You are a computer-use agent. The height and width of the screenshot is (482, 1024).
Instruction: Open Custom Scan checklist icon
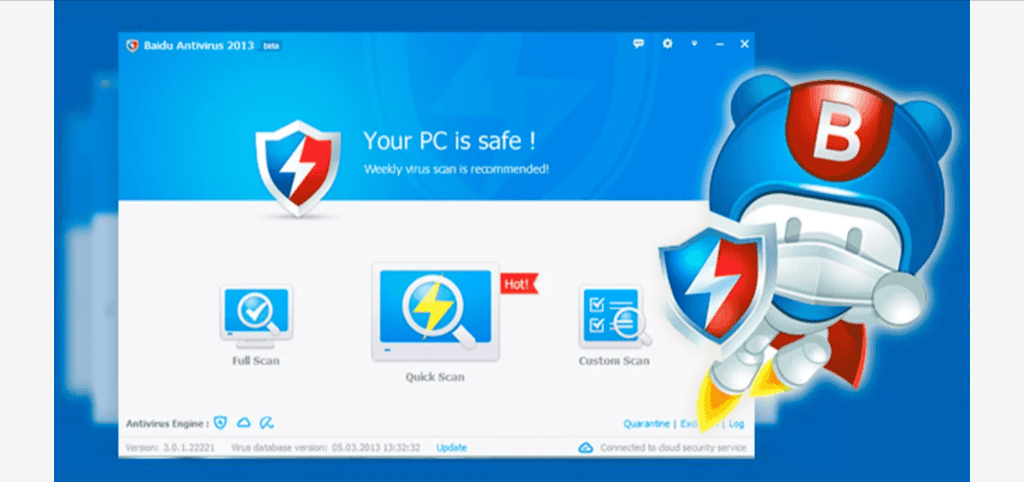coord(615,316)
